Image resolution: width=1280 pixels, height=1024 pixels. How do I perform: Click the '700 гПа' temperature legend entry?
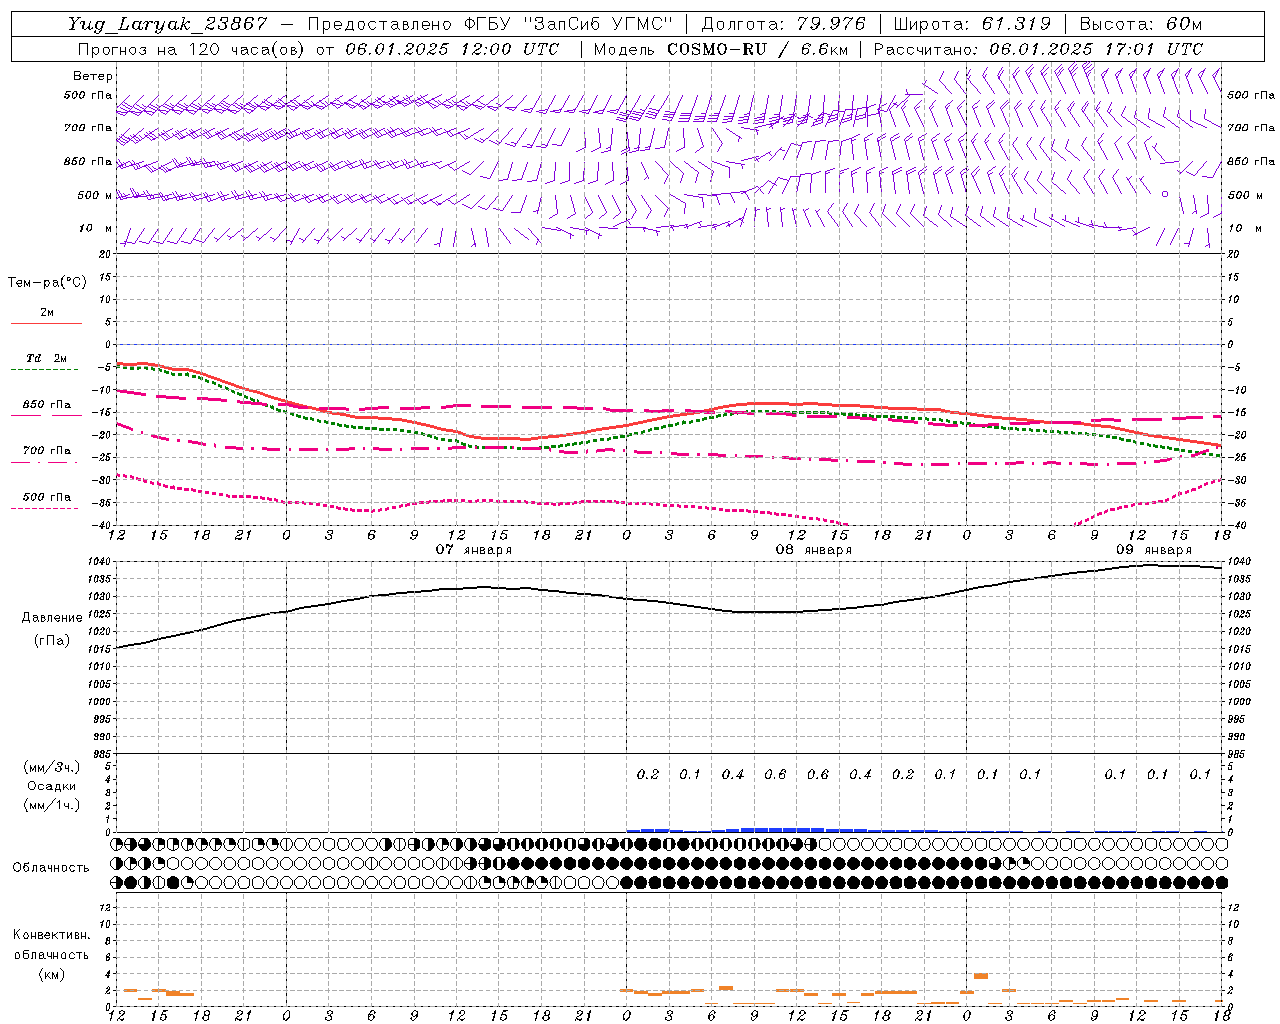[47, 451]
